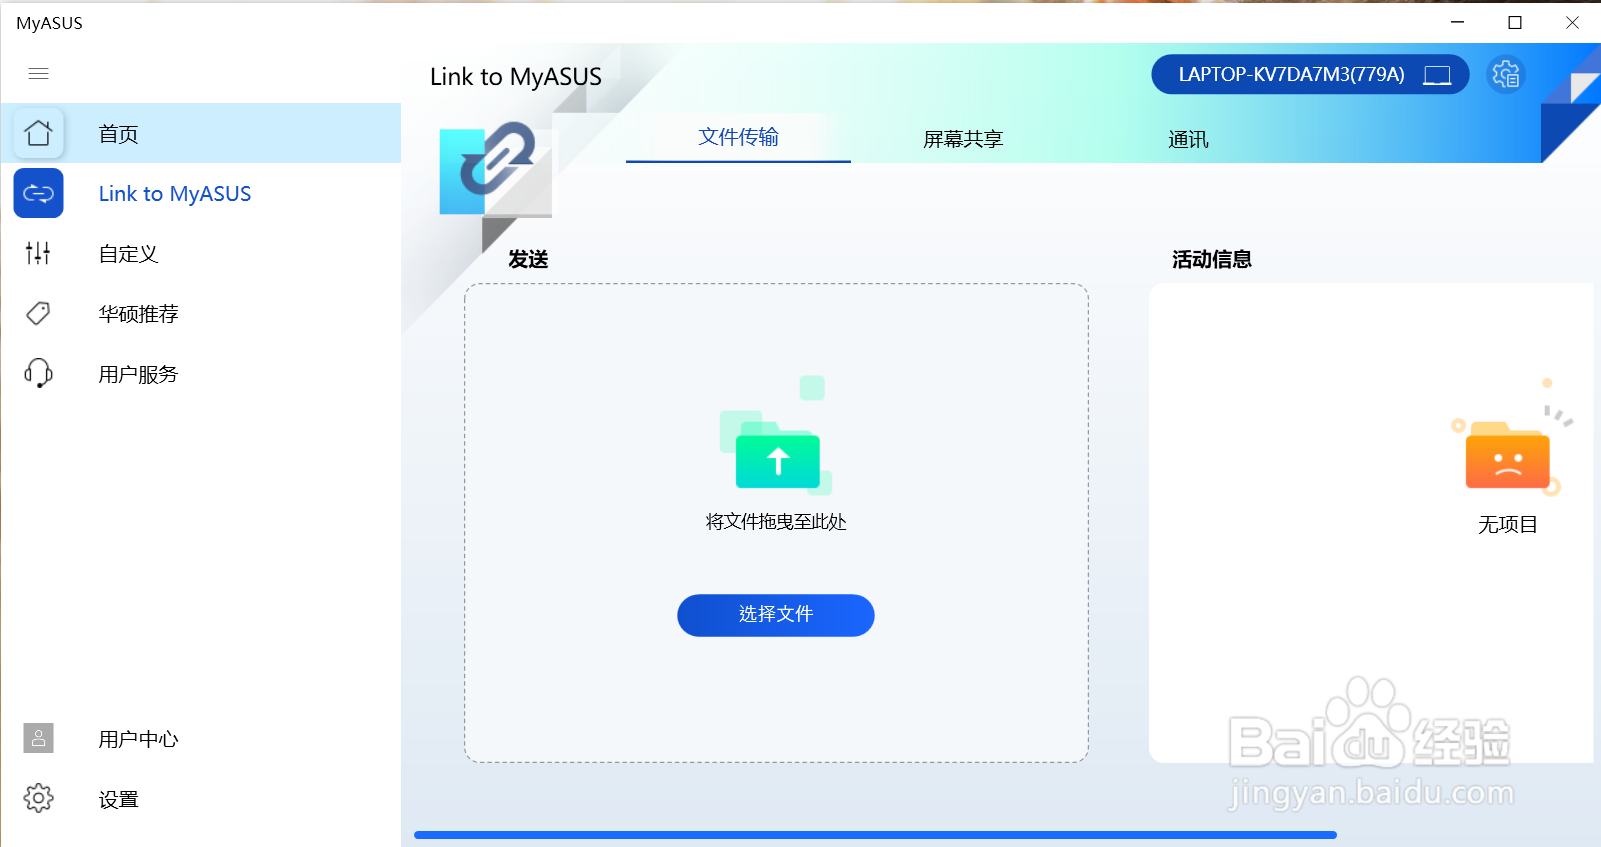Viewport: 1601px width, 847px height.
Task: Click the LAPTOP-KV7DA7M3(779A) device button
Action: point(1310,74)
